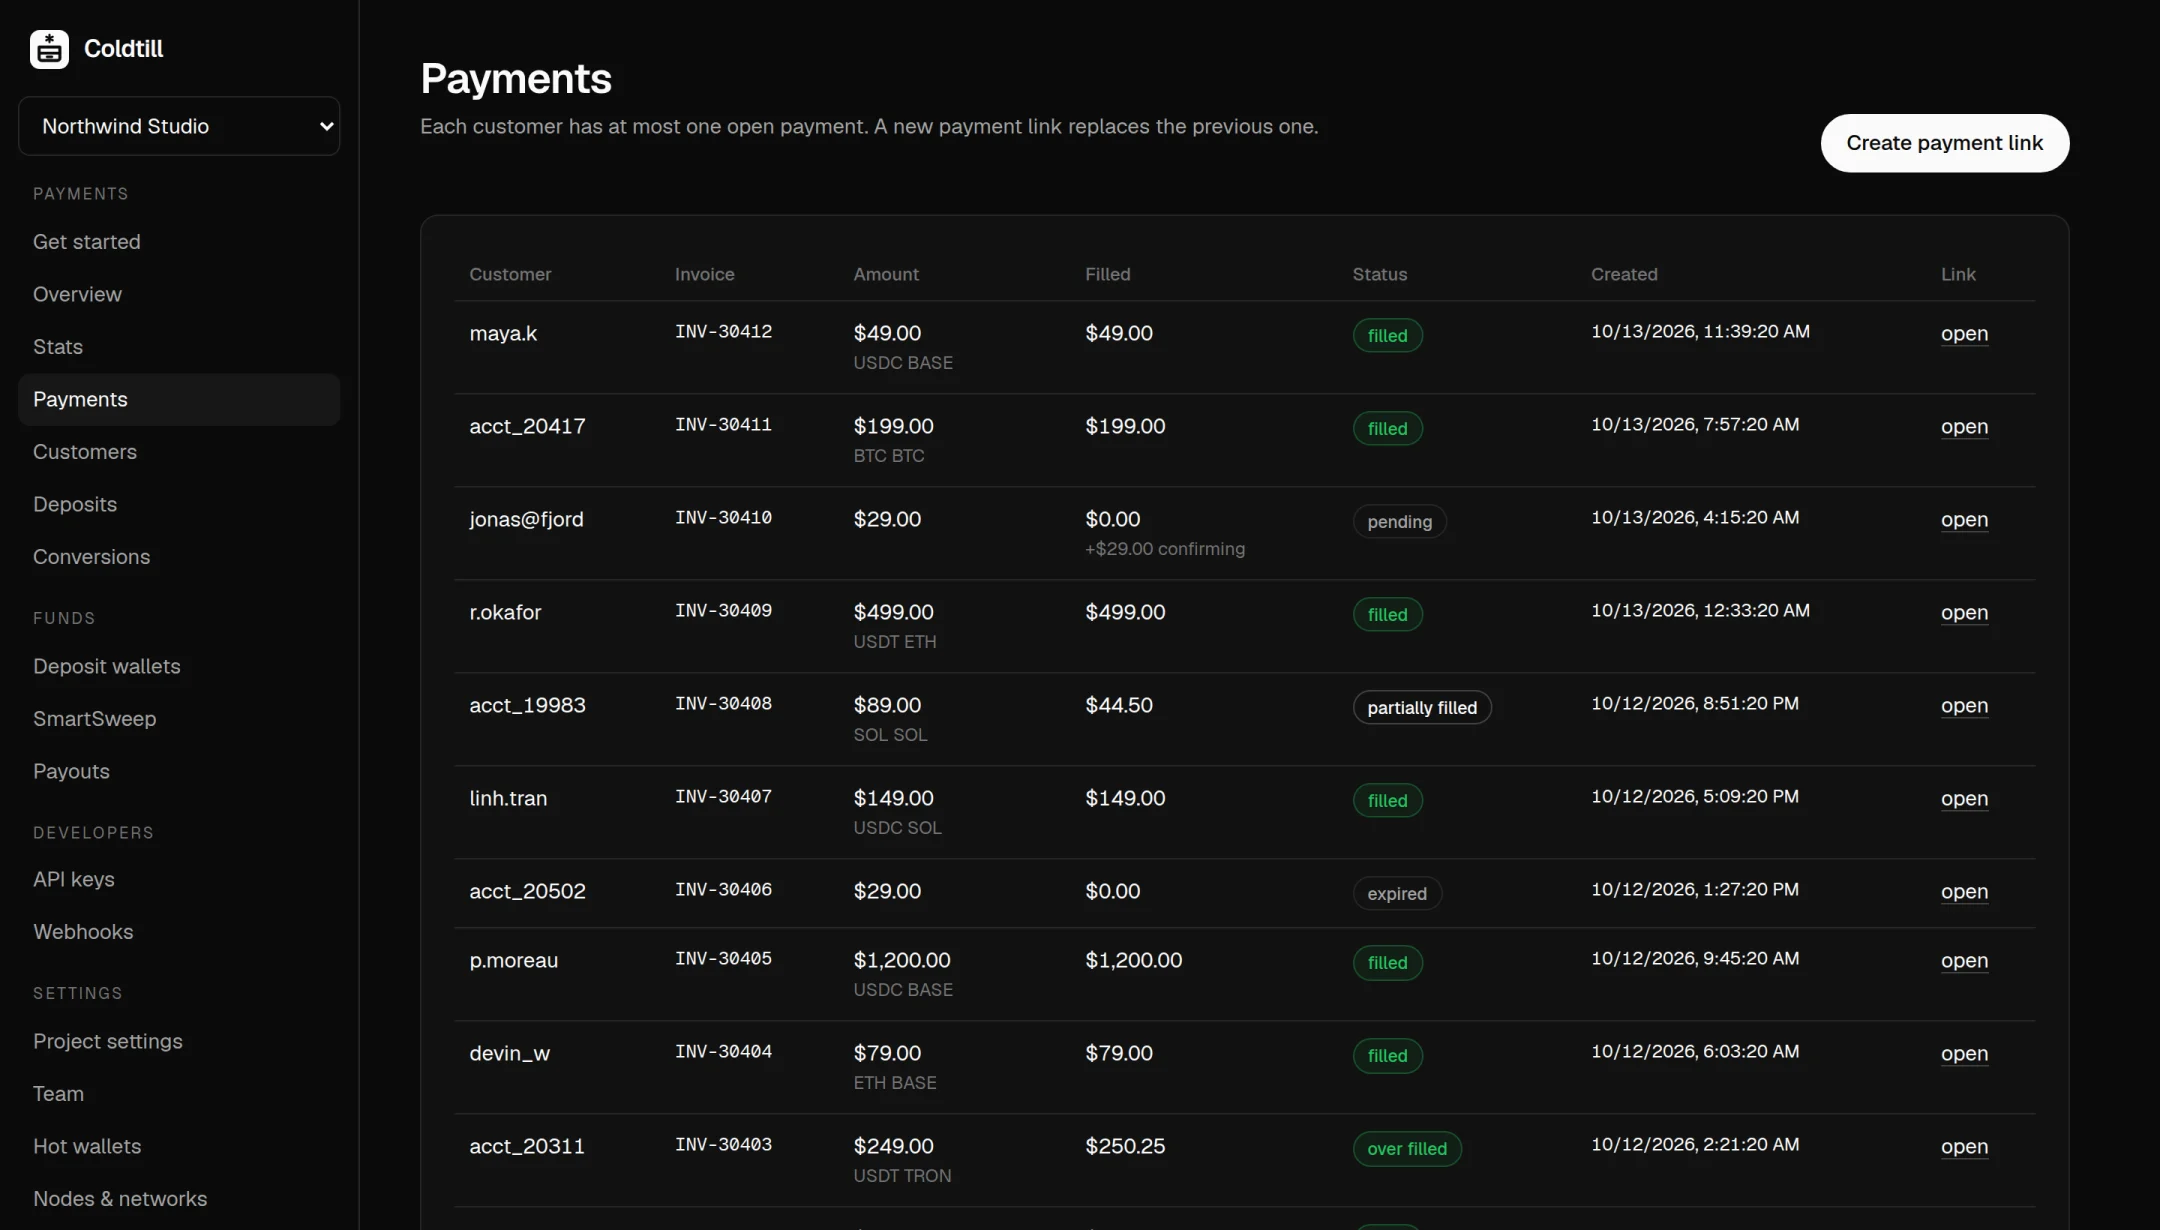2160x1230 pixels.
Task: Open link for acct_20417 payment
Action: click(1964, 427)
